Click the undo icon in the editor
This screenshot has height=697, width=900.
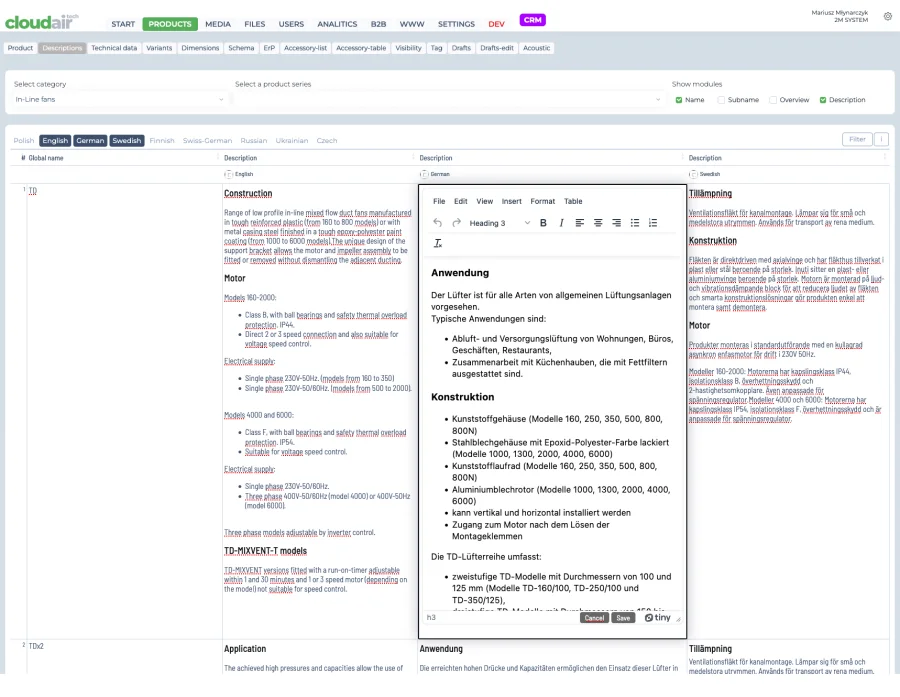click(437, 223)
